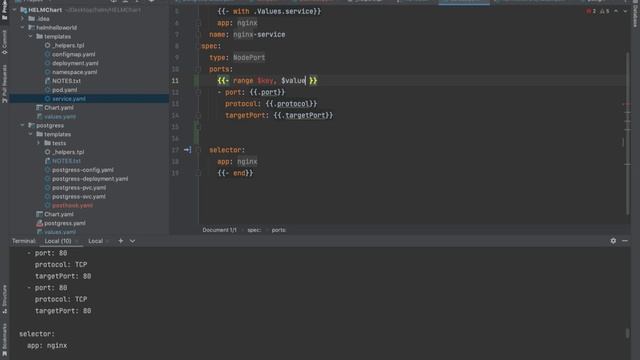Collapse the HELMChart root node
The image size is (640, 360).
click(15, 10)
